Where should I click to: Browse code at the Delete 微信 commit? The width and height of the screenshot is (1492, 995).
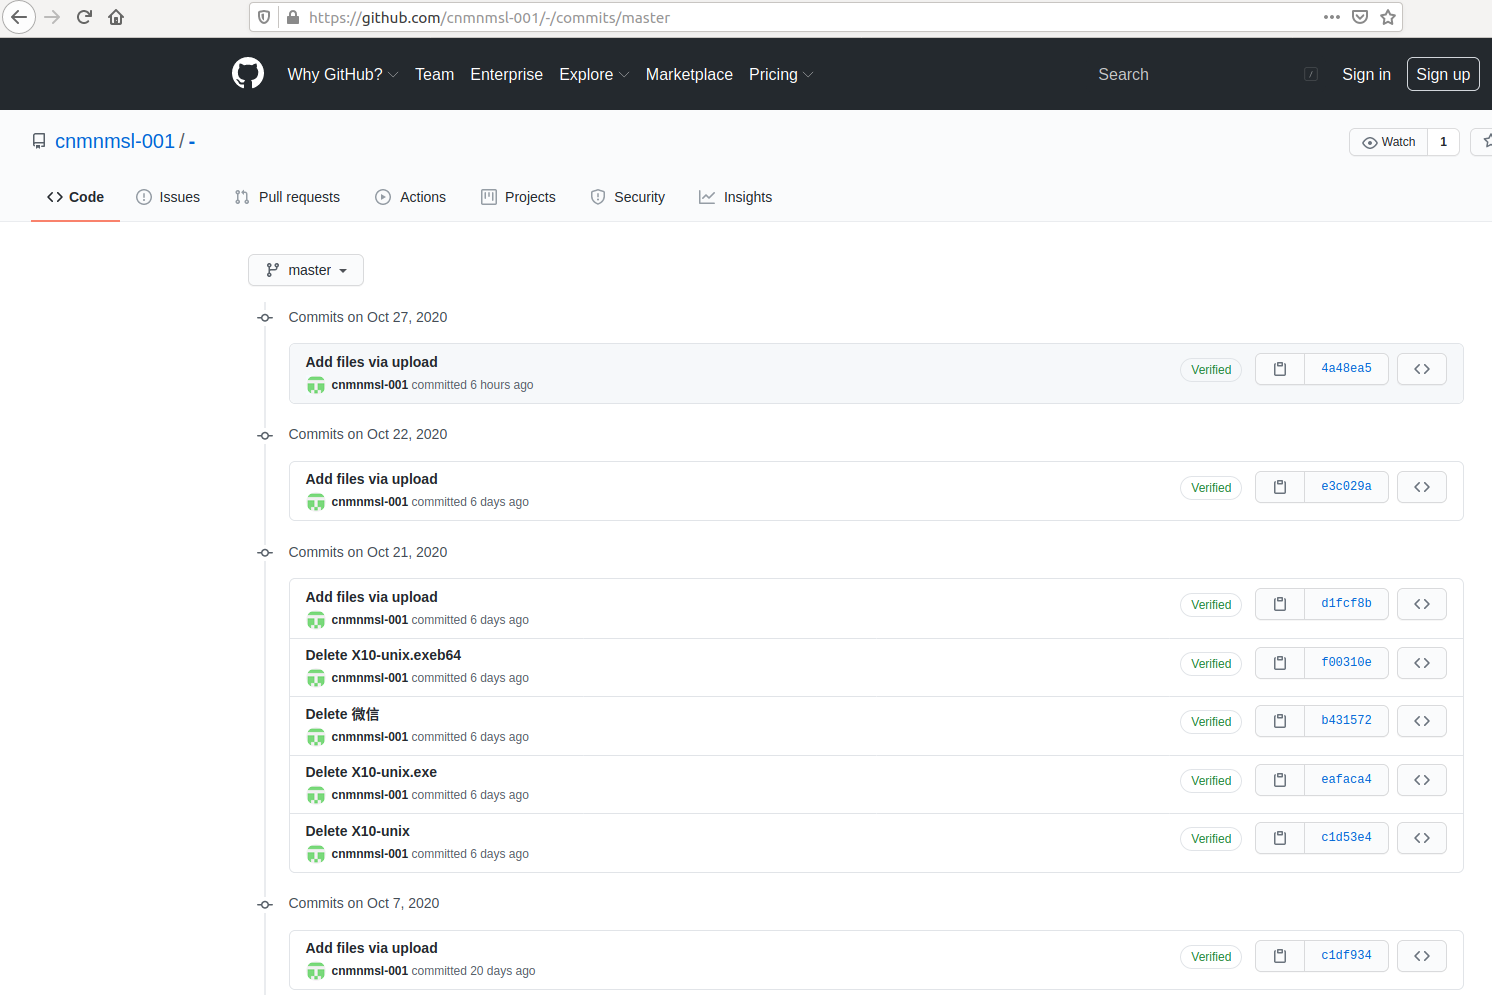1421,720
